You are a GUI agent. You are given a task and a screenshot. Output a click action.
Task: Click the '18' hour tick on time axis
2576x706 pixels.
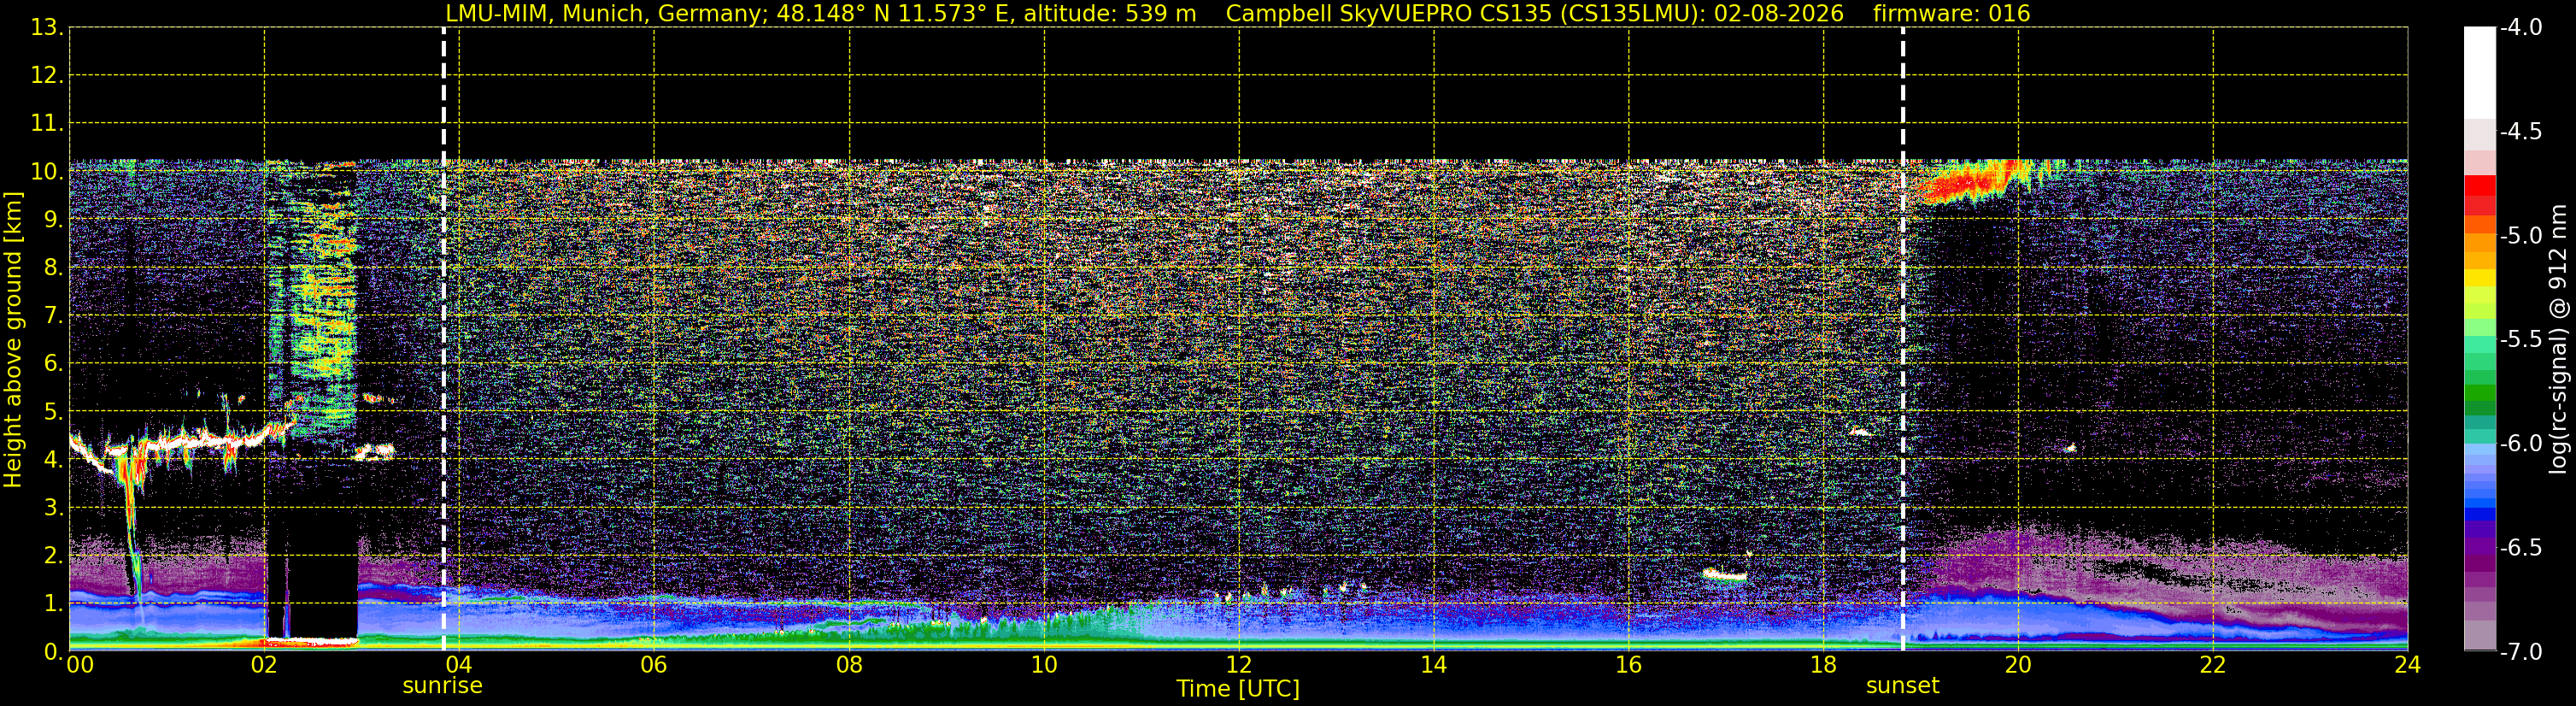coord(1823,665)
